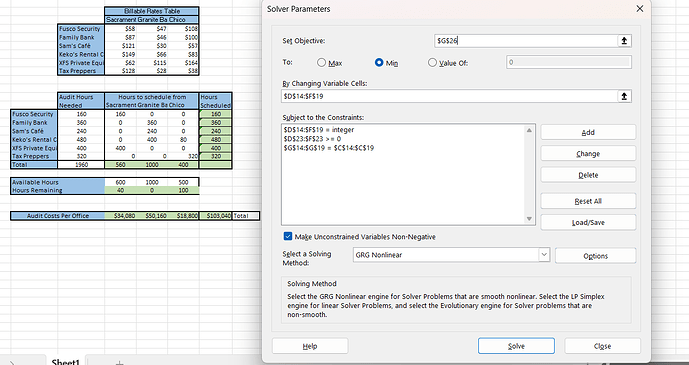689x365 pixels.
Task: Select the Hours to schedule from header
Action: 152,97
